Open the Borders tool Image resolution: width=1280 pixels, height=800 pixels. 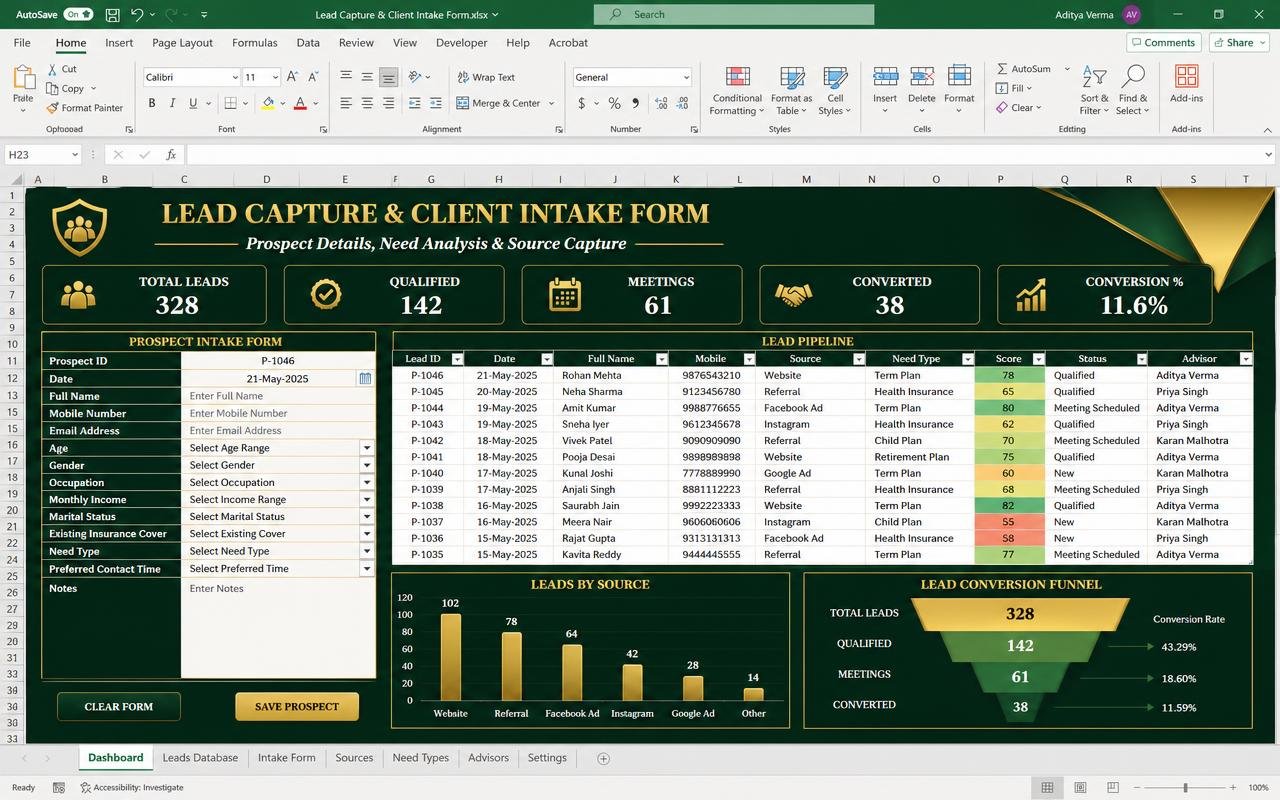tap(231, 103)
